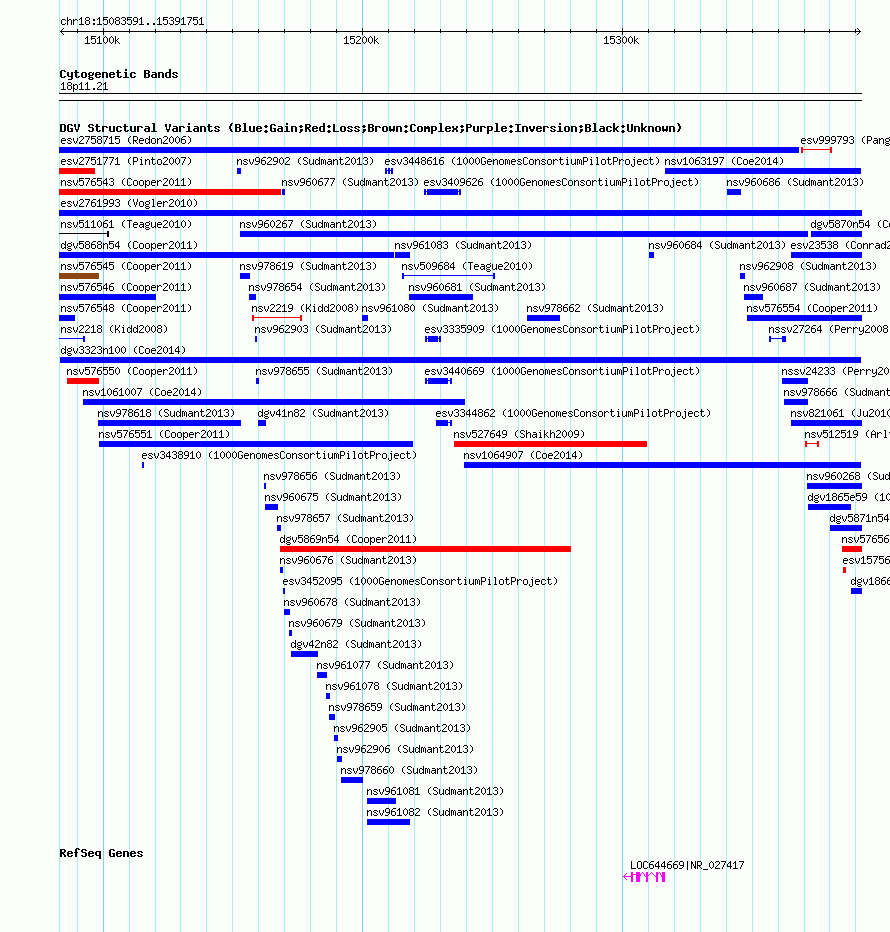The width and height of the screenshot is (890, 932).
Task: Click dgv42n82 (Sudmant2013) variant label
Action: click(x=356, y=644)
